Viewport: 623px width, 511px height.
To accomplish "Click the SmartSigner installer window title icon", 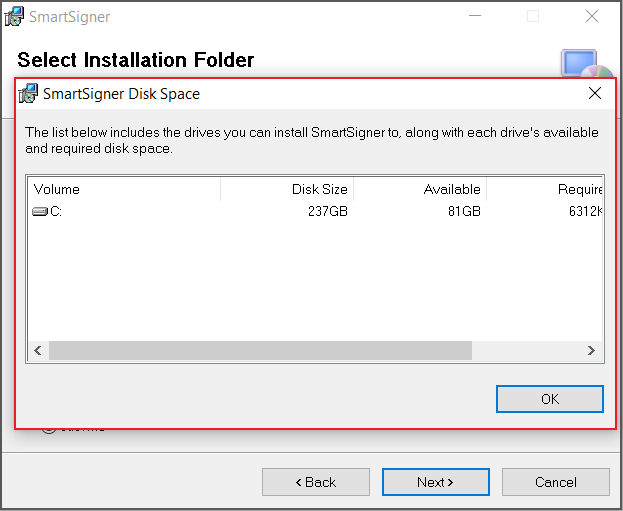I will [x=14, y=16].
